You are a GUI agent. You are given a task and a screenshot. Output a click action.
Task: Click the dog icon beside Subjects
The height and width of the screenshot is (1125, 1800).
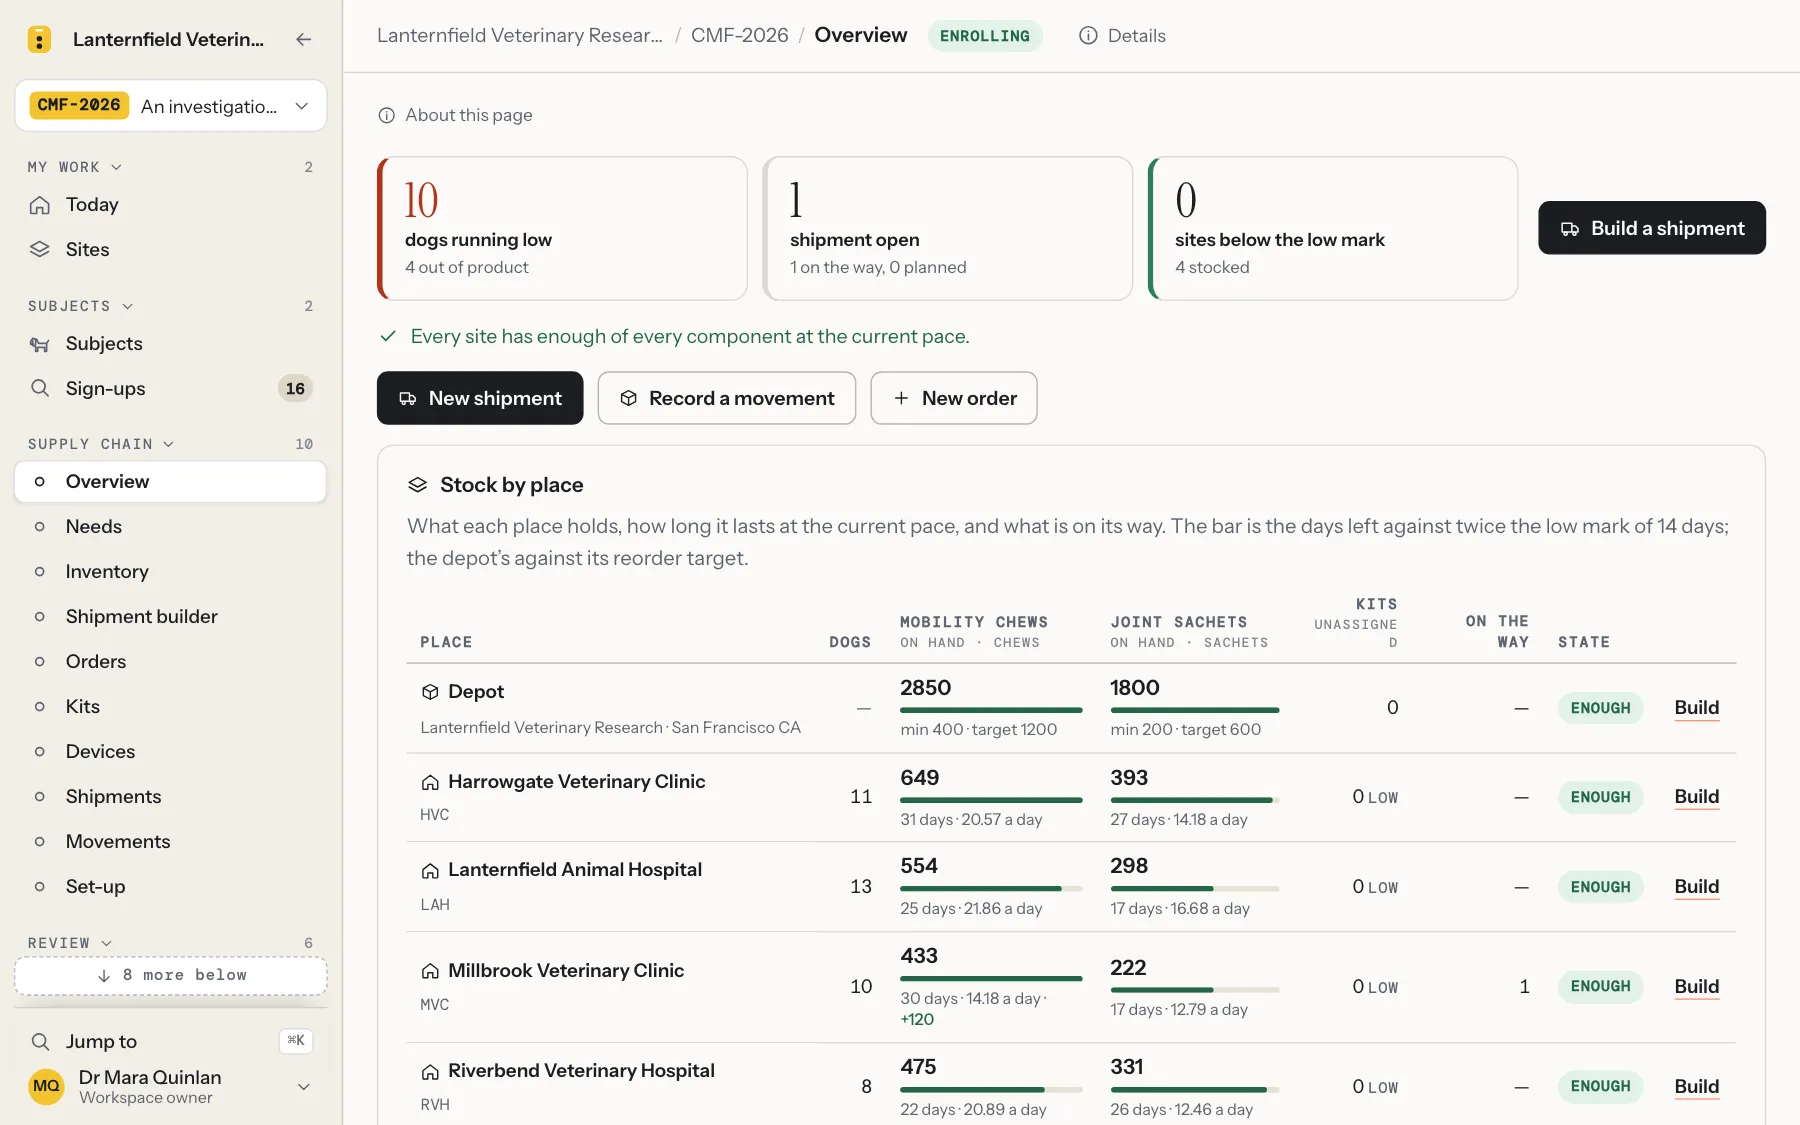[40, 344]
